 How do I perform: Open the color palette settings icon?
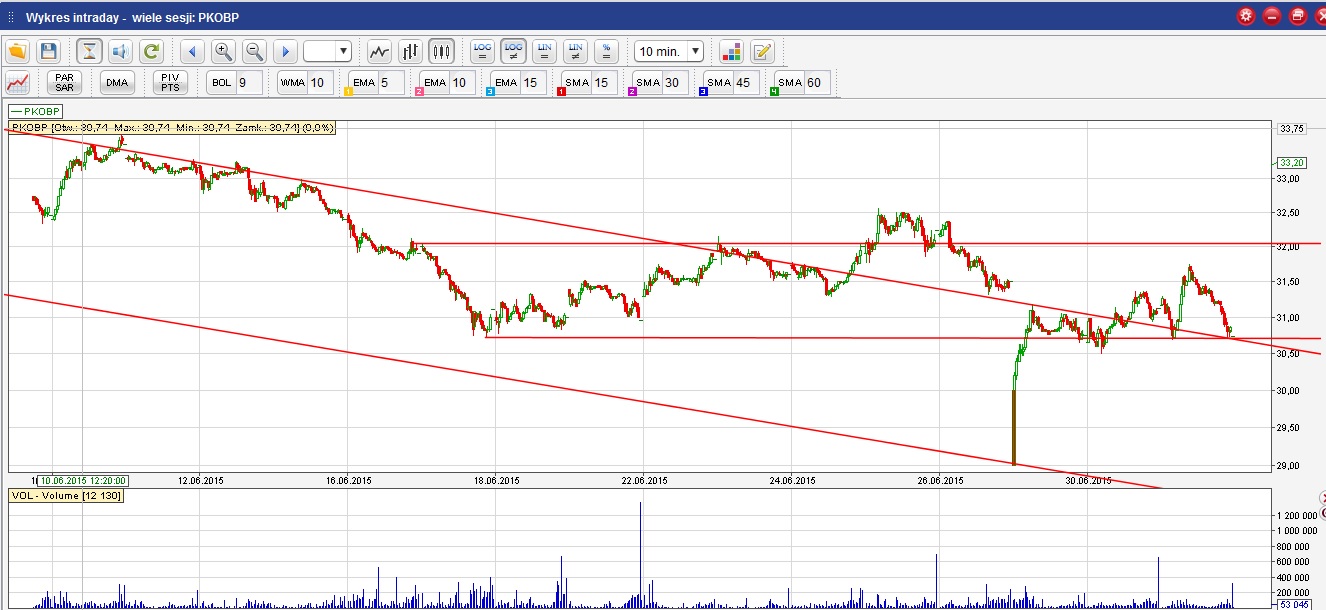731,51
